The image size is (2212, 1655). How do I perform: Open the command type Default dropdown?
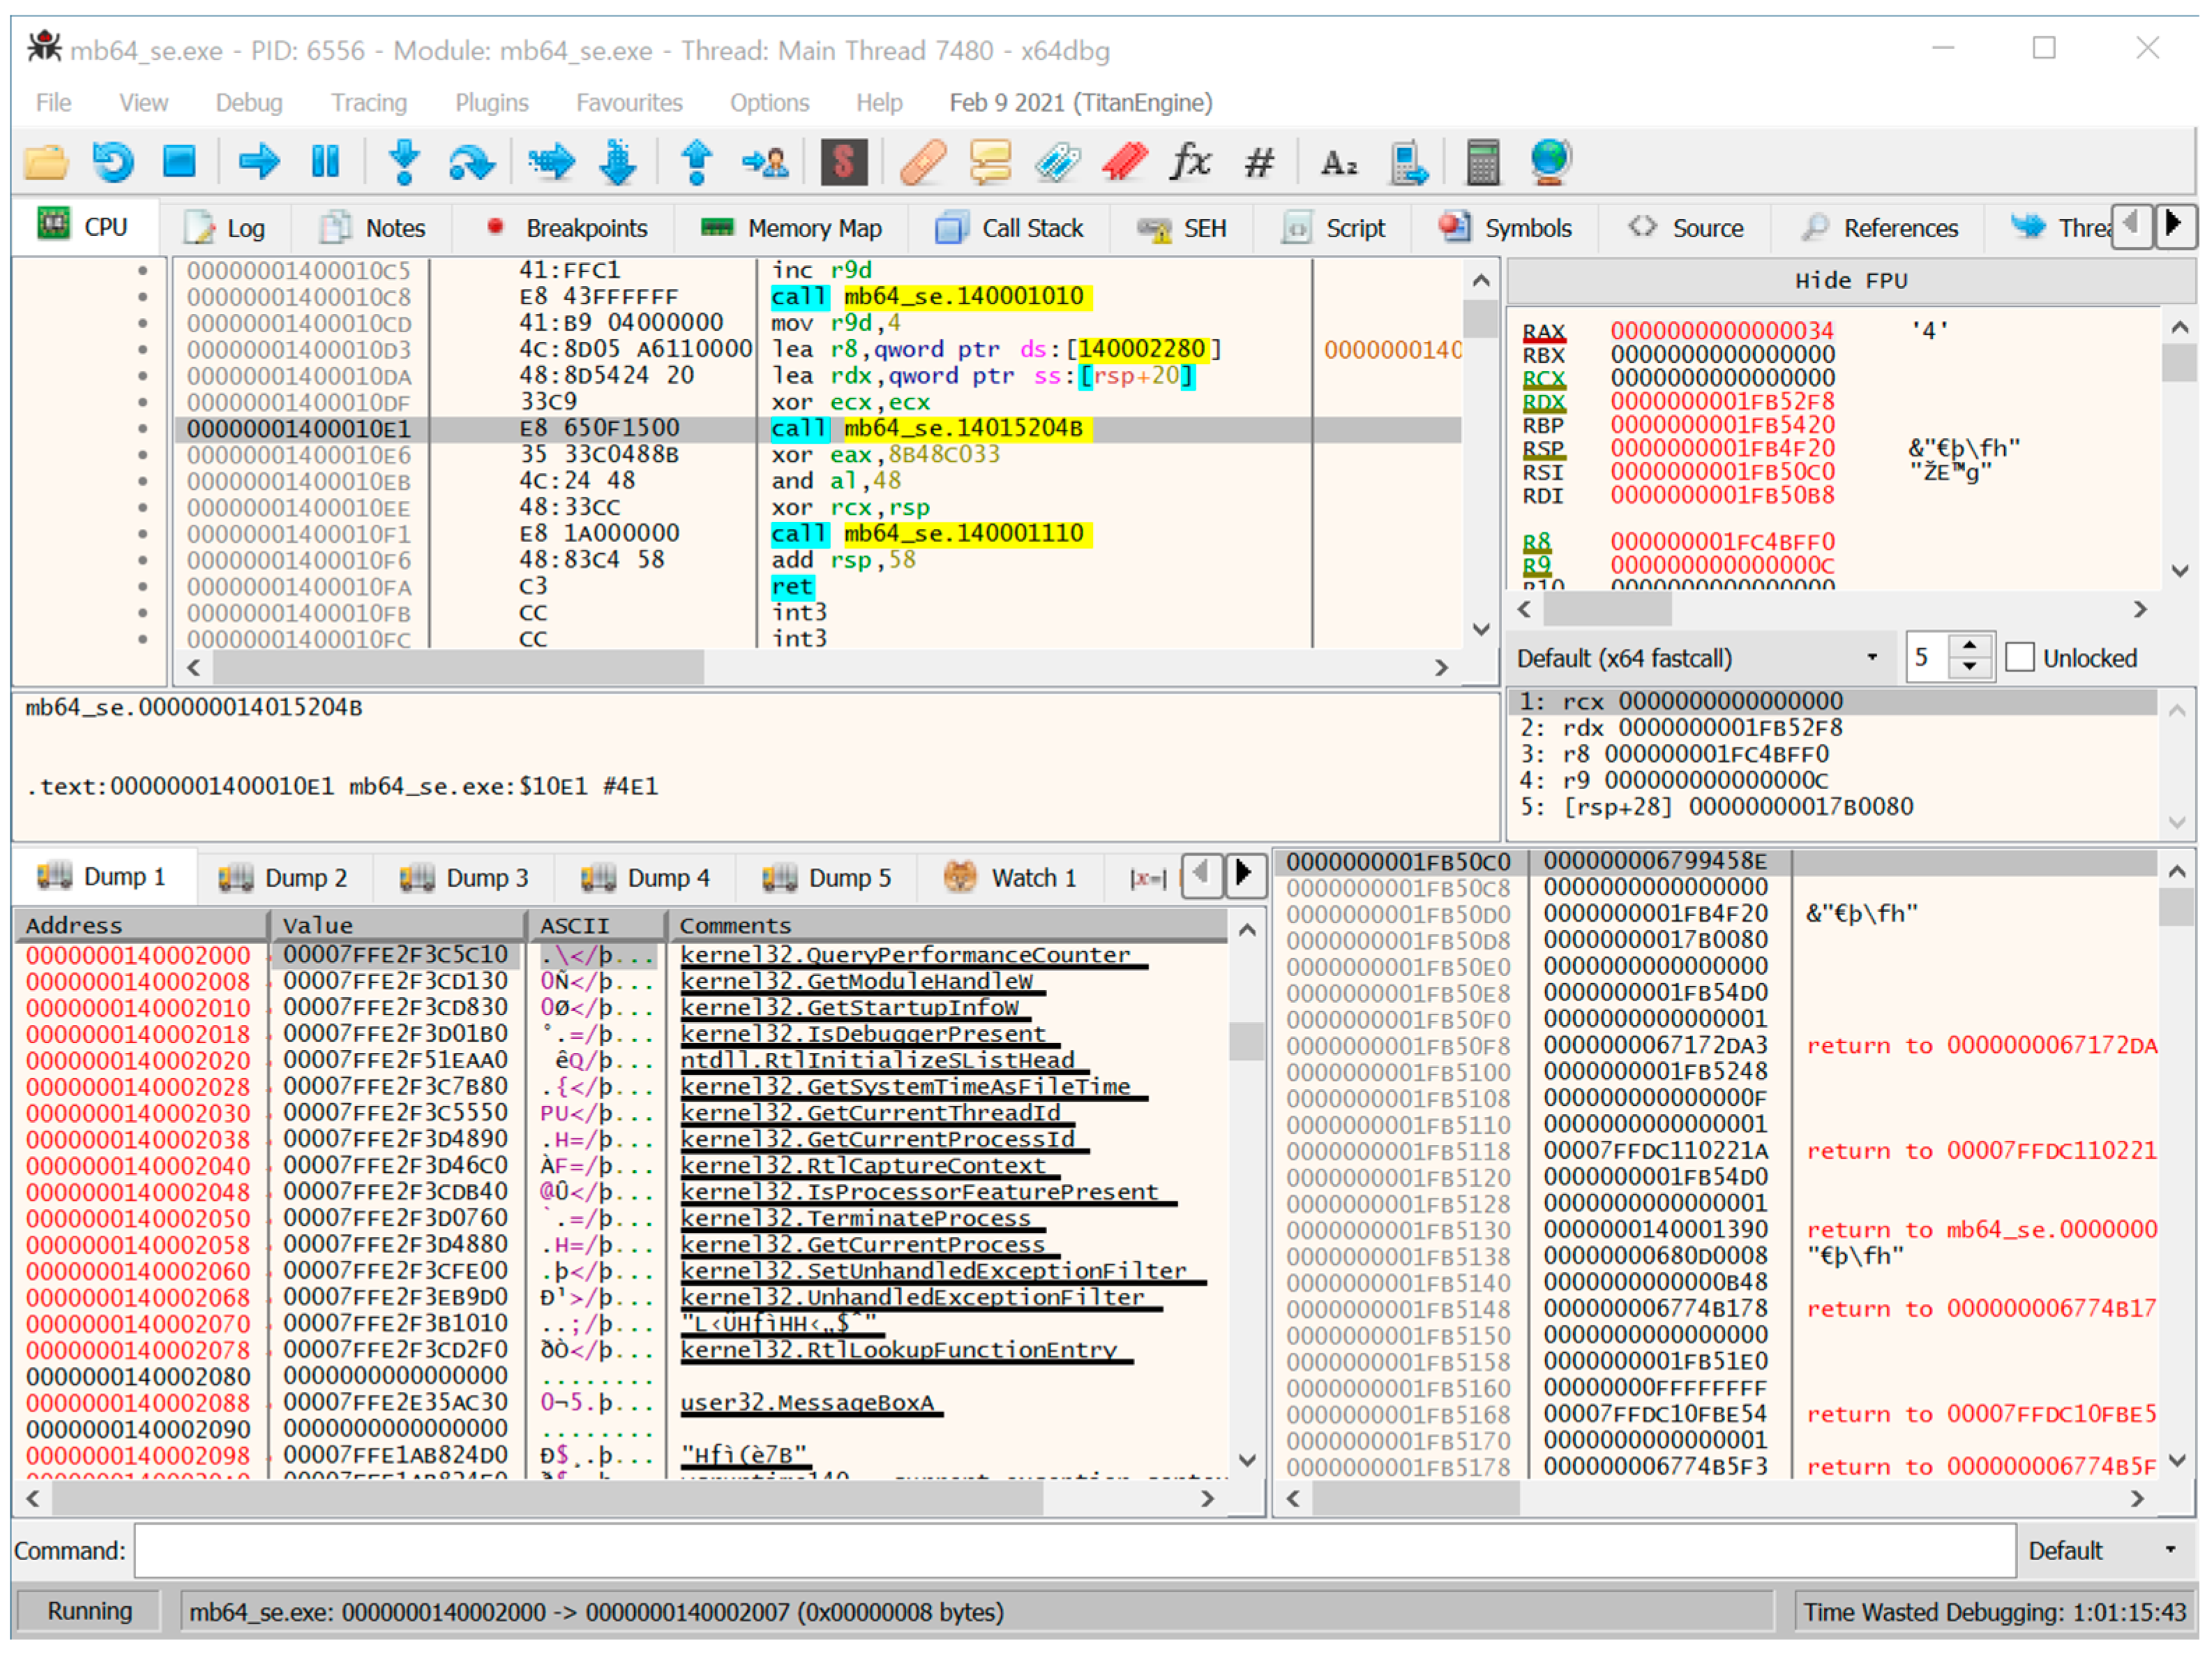[2101, 1550]
